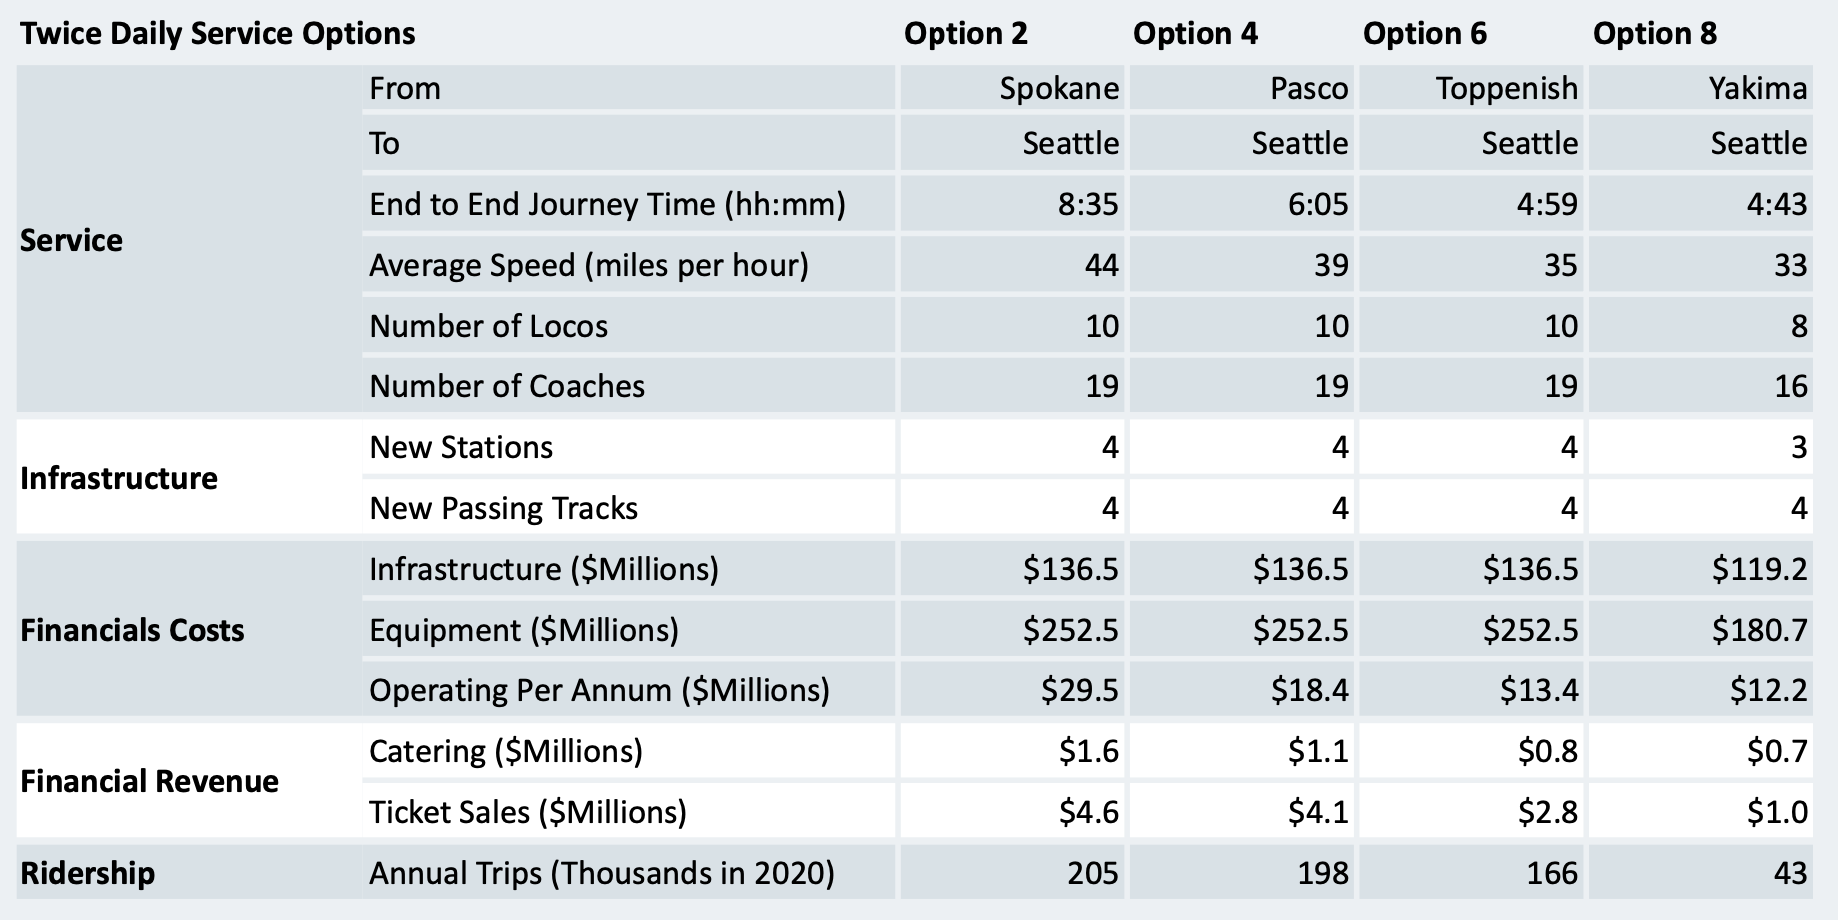Click the Twice Daily Service Options title
1838x920 pixels.
(218, 34)
